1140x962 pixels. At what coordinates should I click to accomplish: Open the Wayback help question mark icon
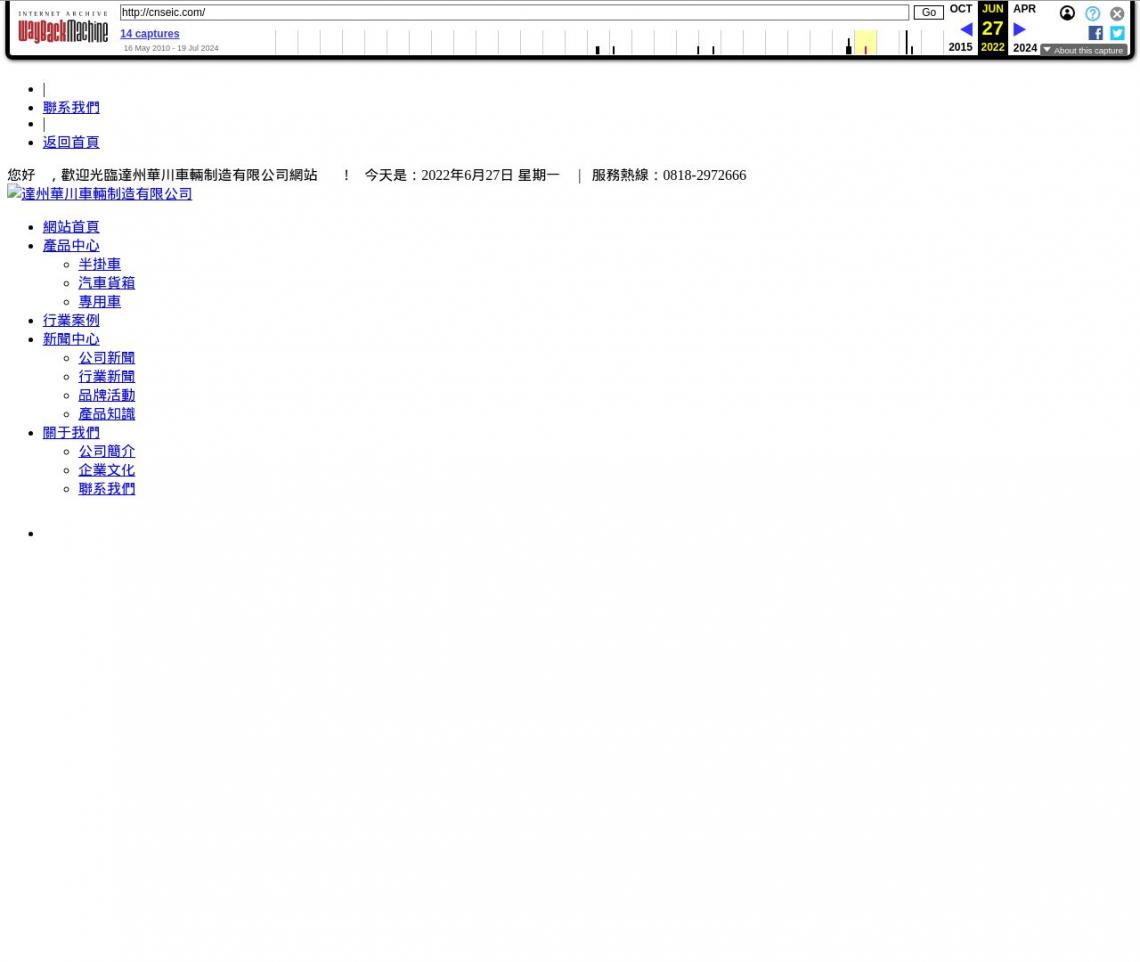pyautogui.click(x=1092, y=13)
